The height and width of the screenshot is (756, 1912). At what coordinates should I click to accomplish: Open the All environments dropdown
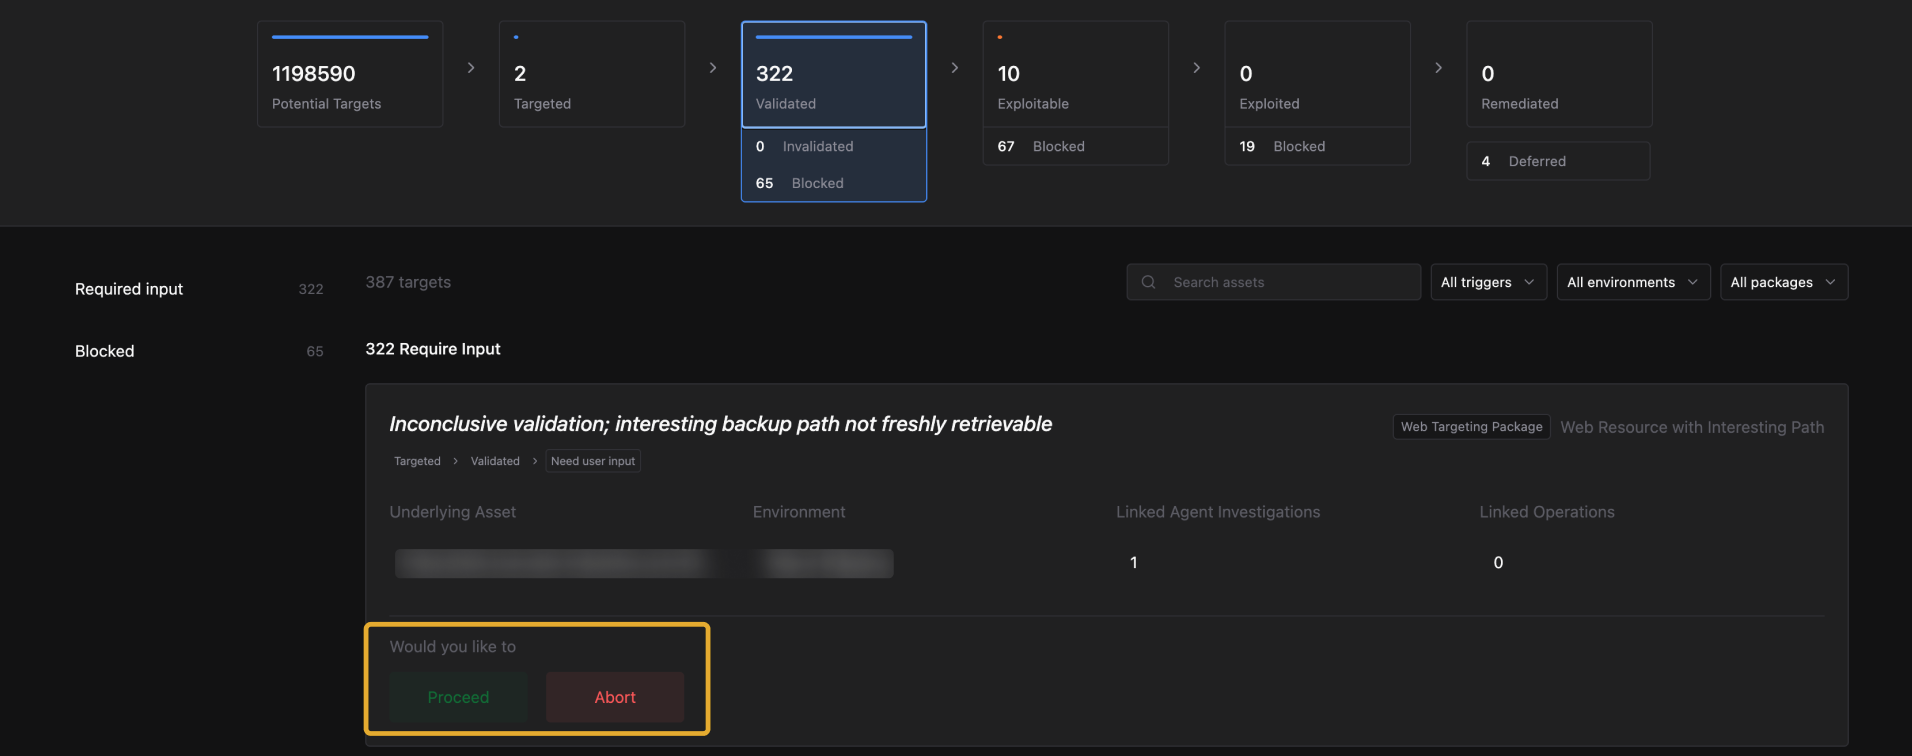1634,282
